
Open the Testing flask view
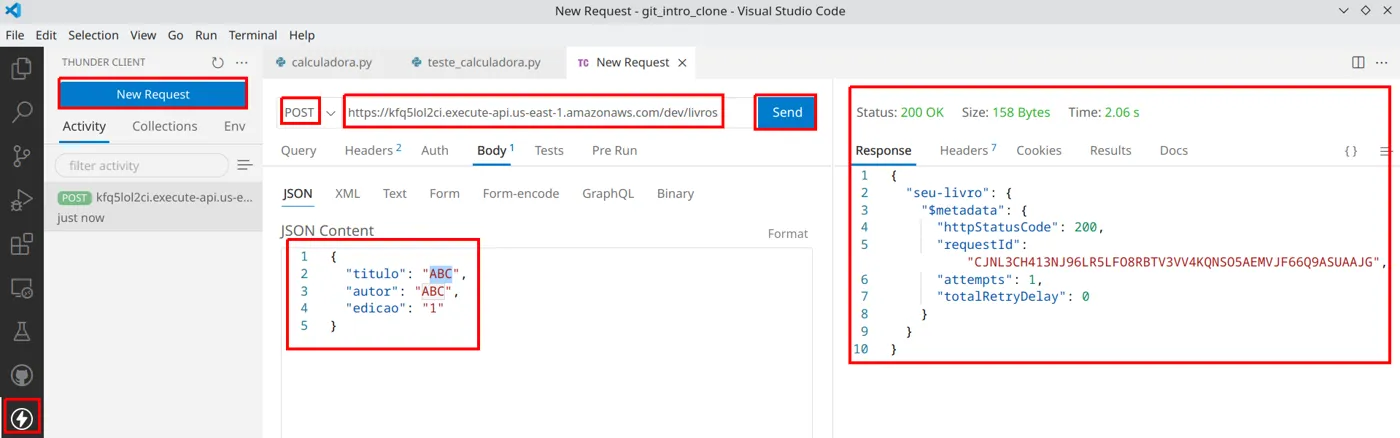[21, 331]
